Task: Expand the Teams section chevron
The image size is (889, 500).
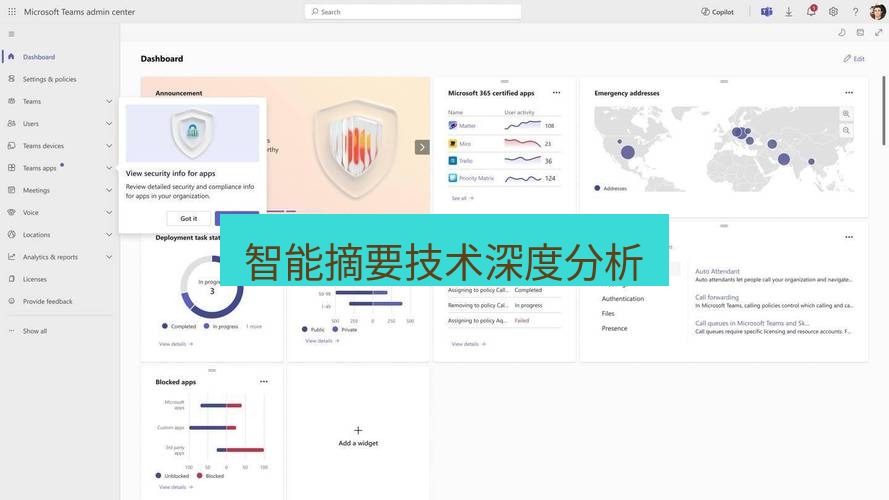Action: [x=109, y=101]
